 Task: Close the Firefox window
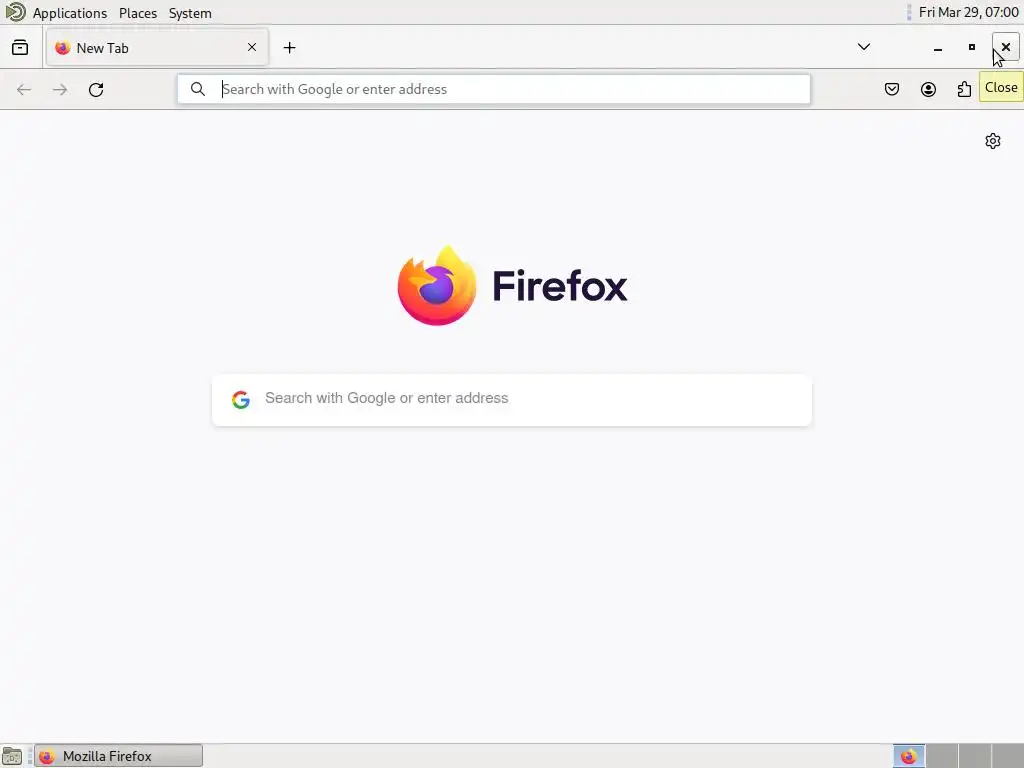coord(1006,47)
